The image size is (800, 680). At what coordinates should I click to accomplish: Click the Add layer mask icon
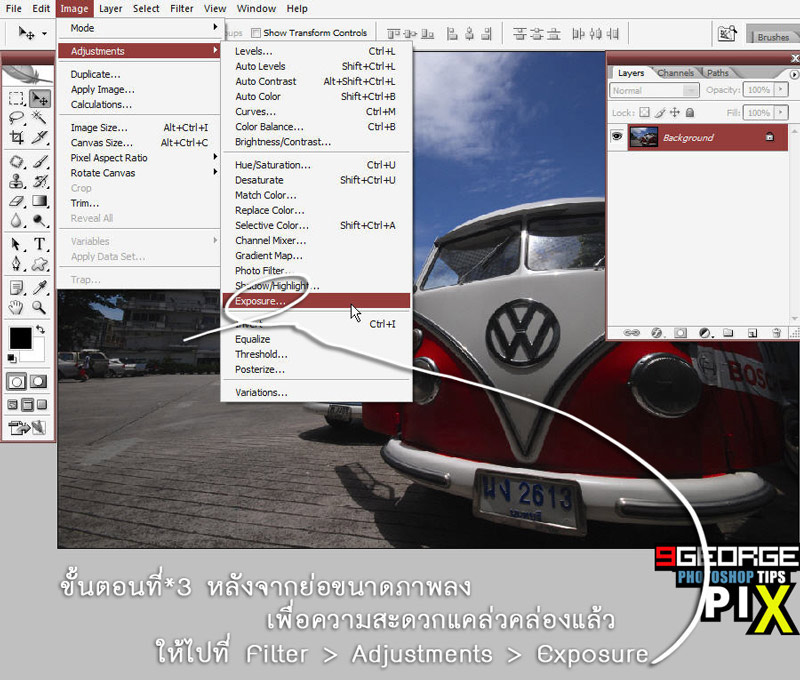(680, 333)
